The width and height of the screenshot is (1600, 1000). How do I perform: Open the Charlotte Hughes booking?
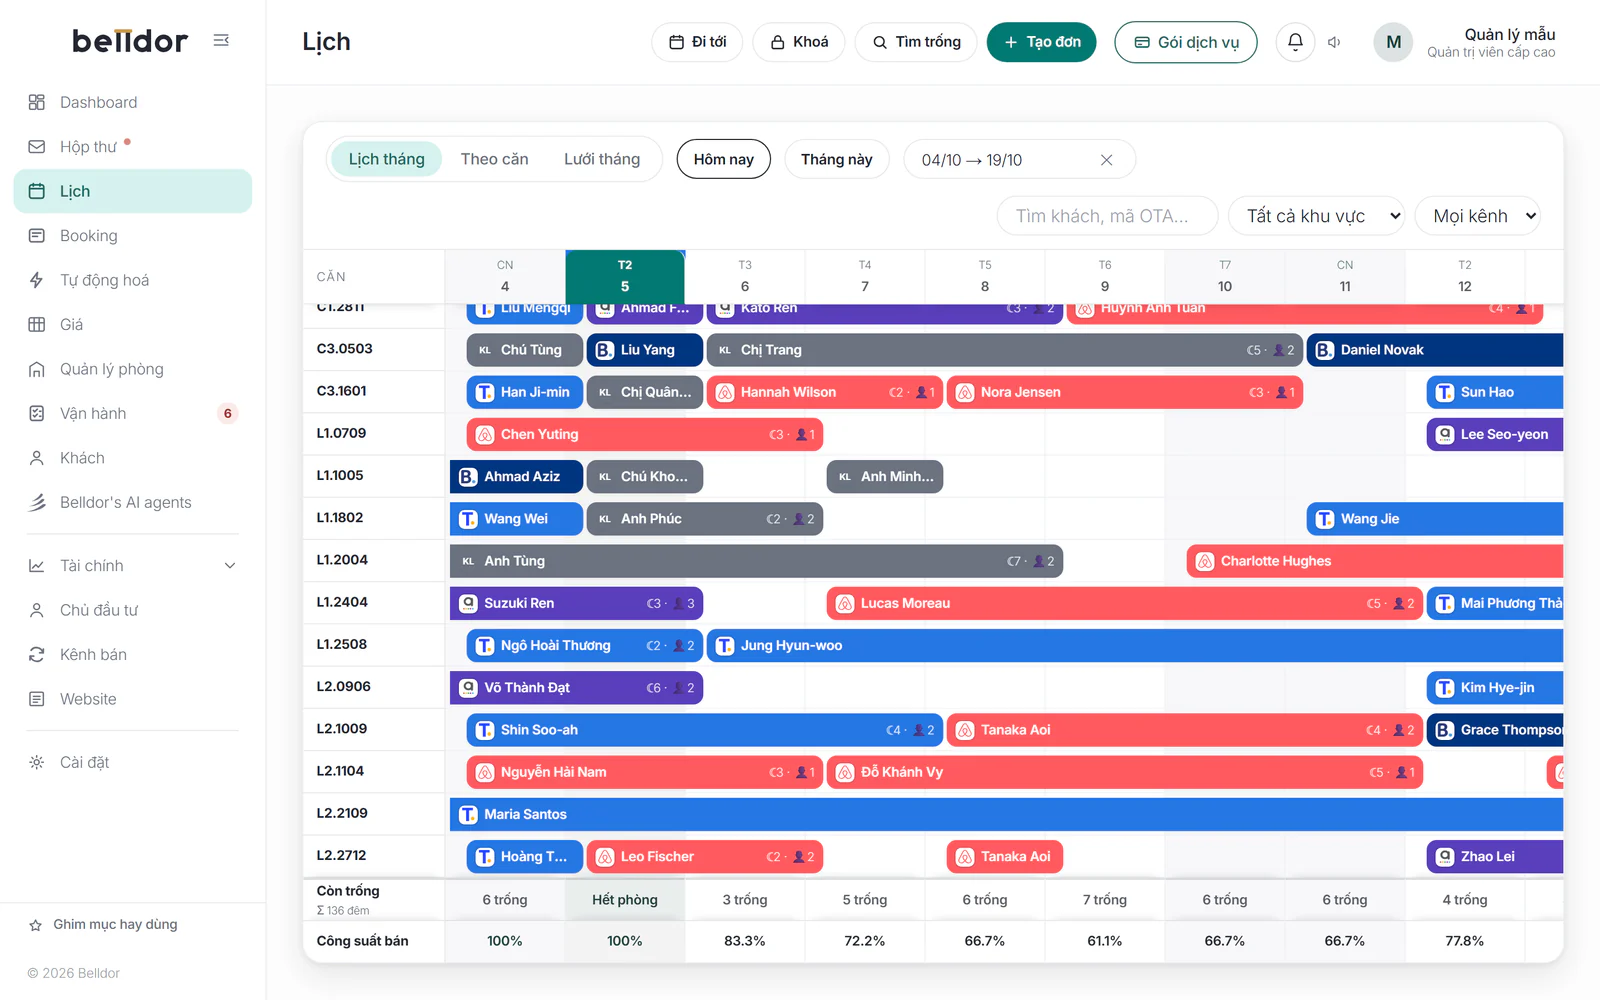[x=1375, y=561]
